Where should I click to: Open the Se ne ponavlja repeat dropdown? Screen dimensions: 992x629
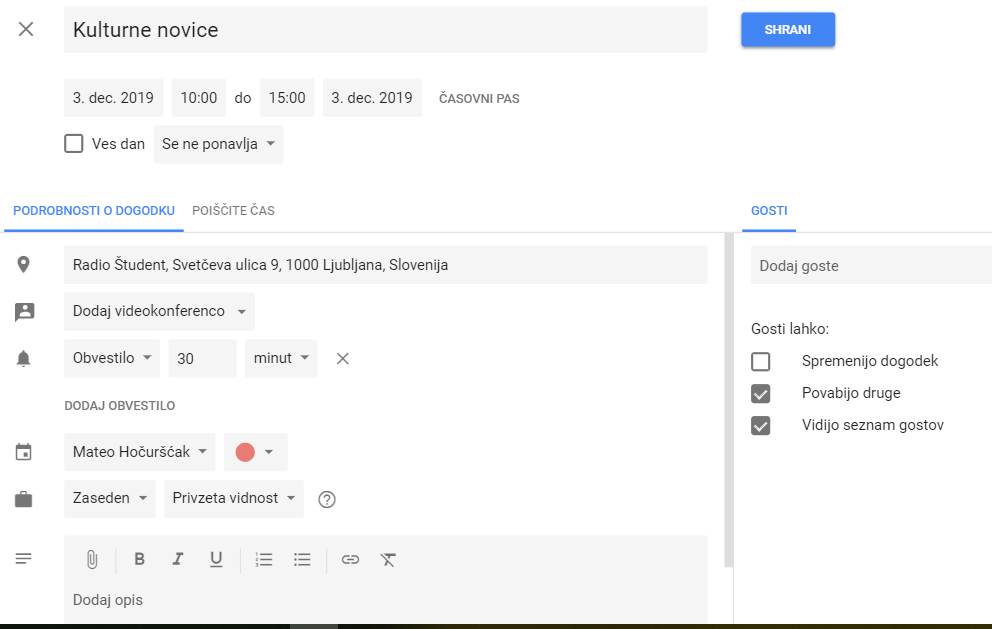pos(218,144)
